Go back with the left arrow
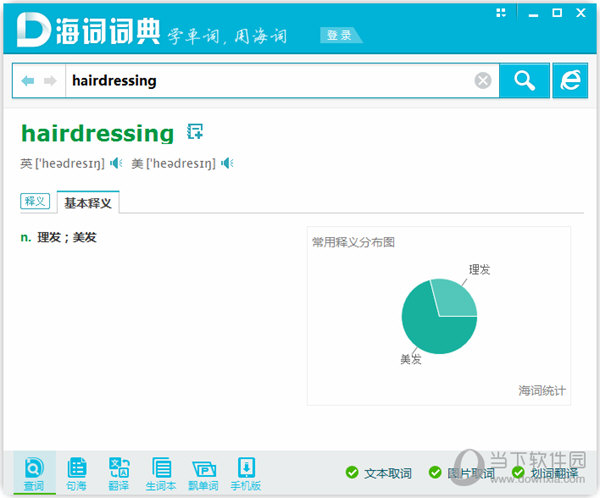Viewport: 600px width, 498px height. pyautogui.click(x=28, y=81)
